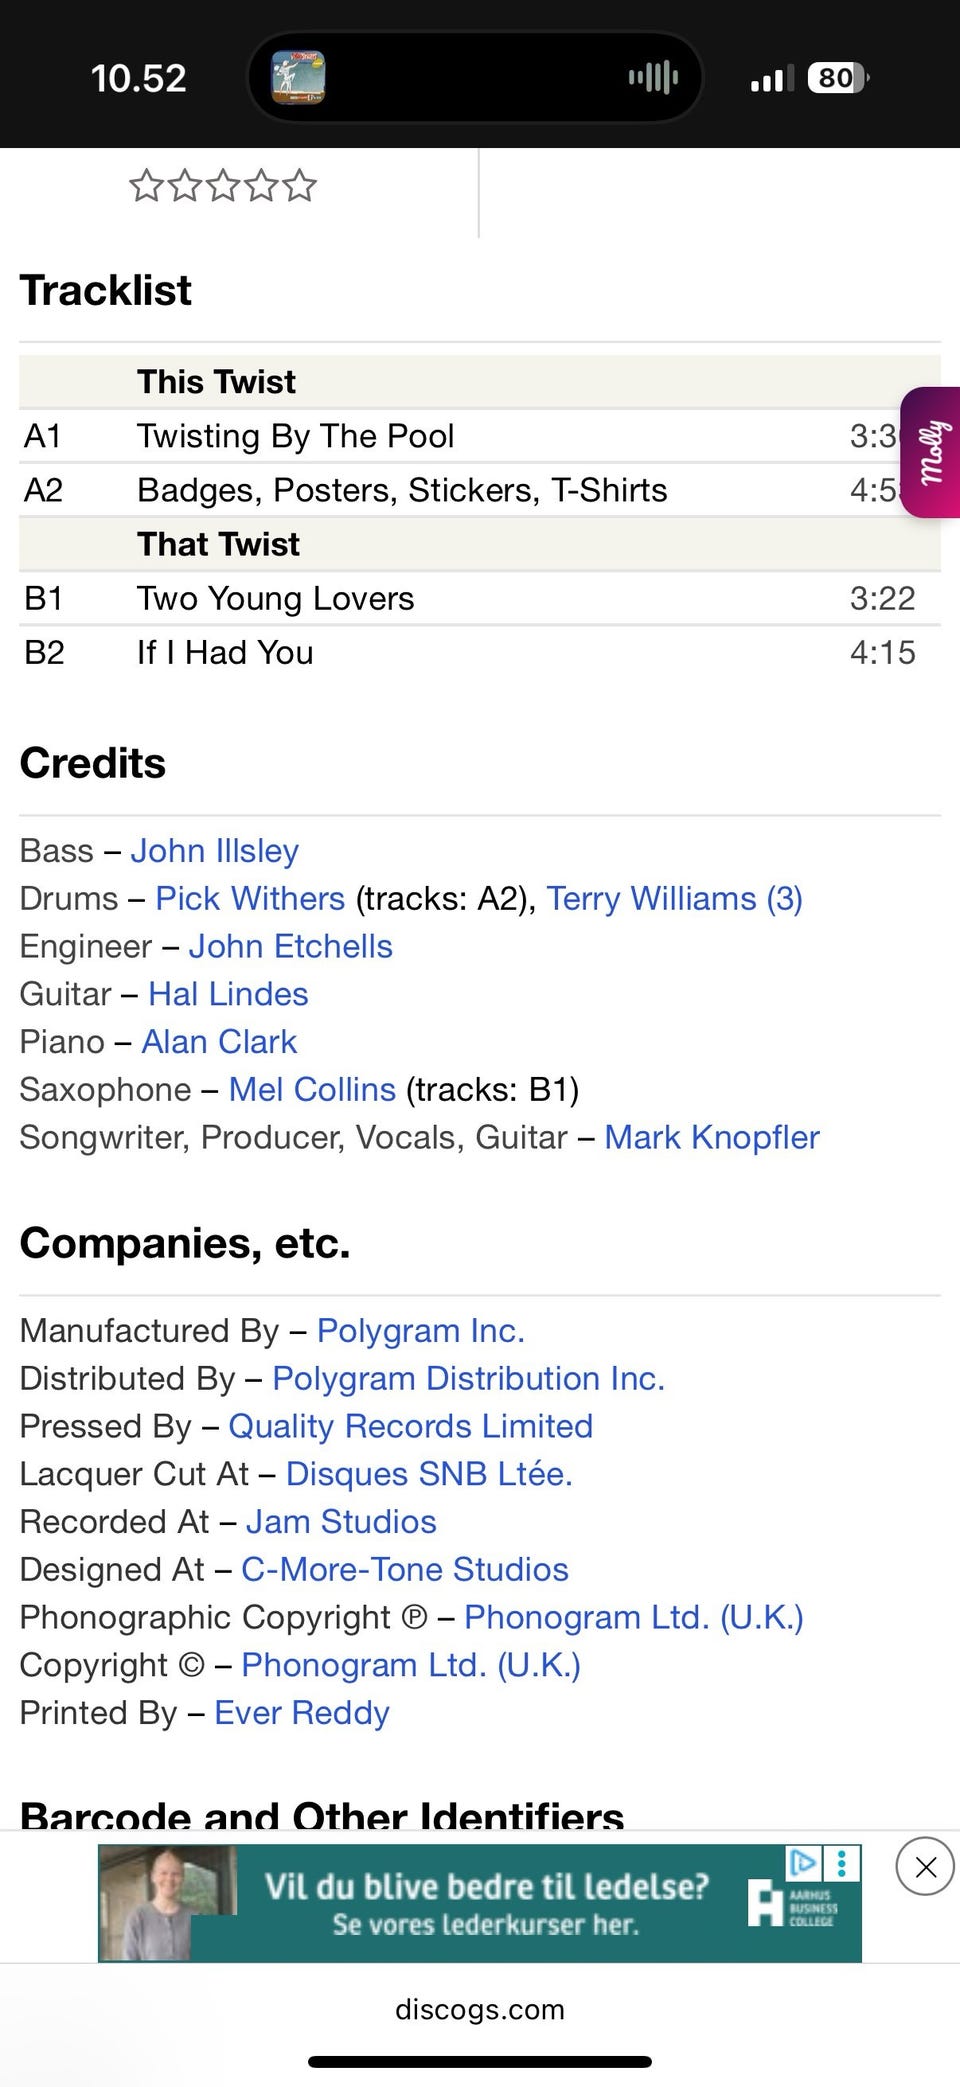Screen dimensions: 960x2087
Task: Close the bottom ad banner
Action: pyautogui.click(x=925, y=1866)
